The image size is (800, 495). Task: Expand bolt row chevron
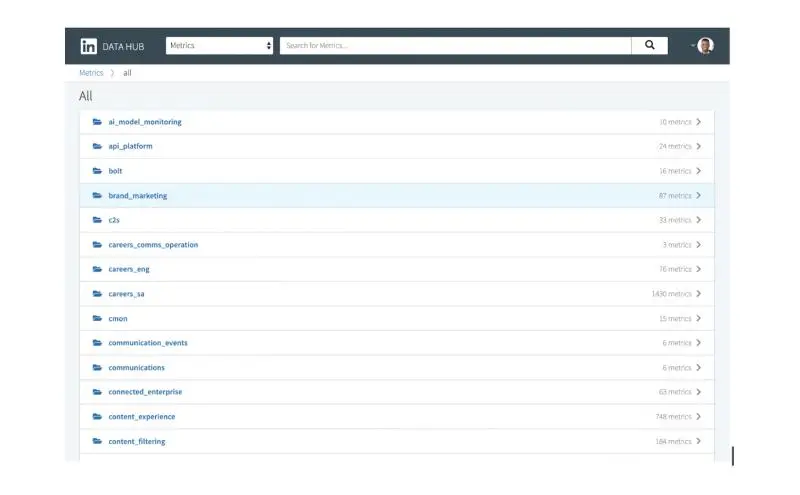698,171
